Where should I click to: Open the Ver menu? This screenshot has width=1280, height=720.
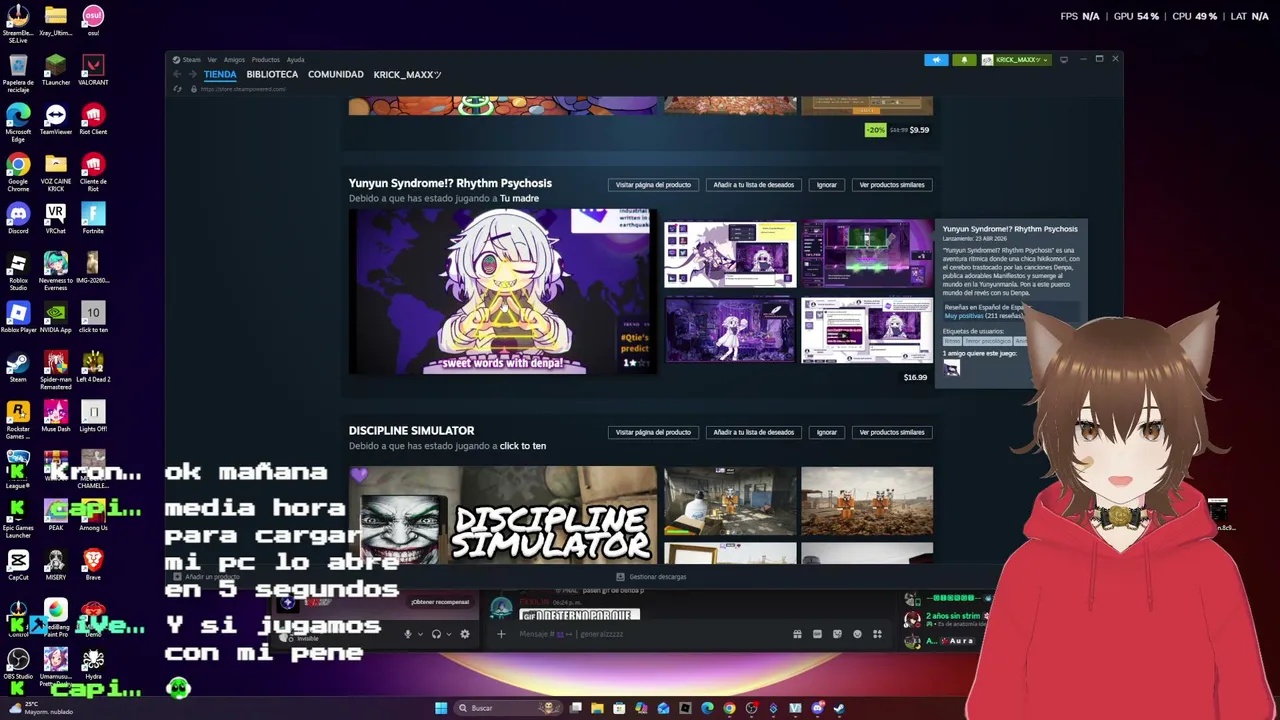click(213, 60)
